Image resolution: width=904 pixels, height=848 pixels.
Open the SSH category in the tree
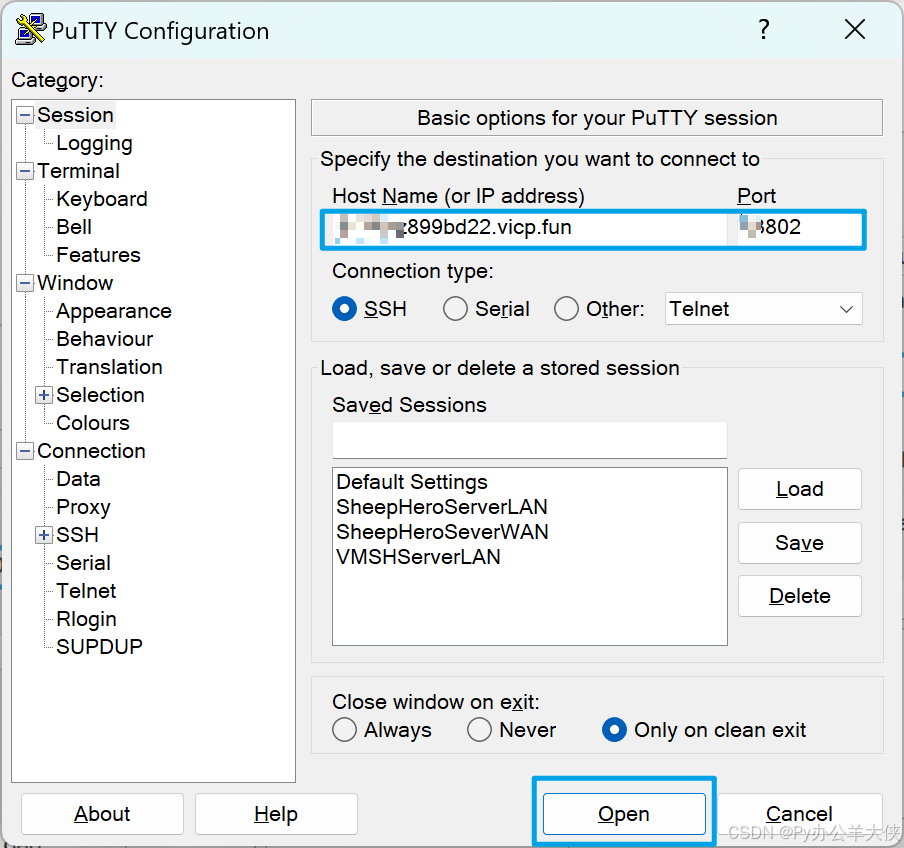pos(77,536)
